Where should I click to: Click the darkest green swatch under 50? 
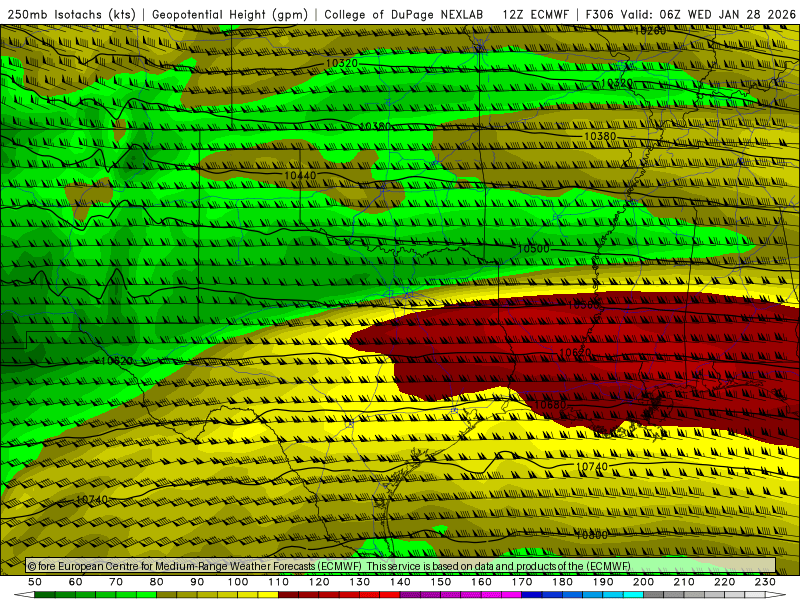tap(45, 595)
